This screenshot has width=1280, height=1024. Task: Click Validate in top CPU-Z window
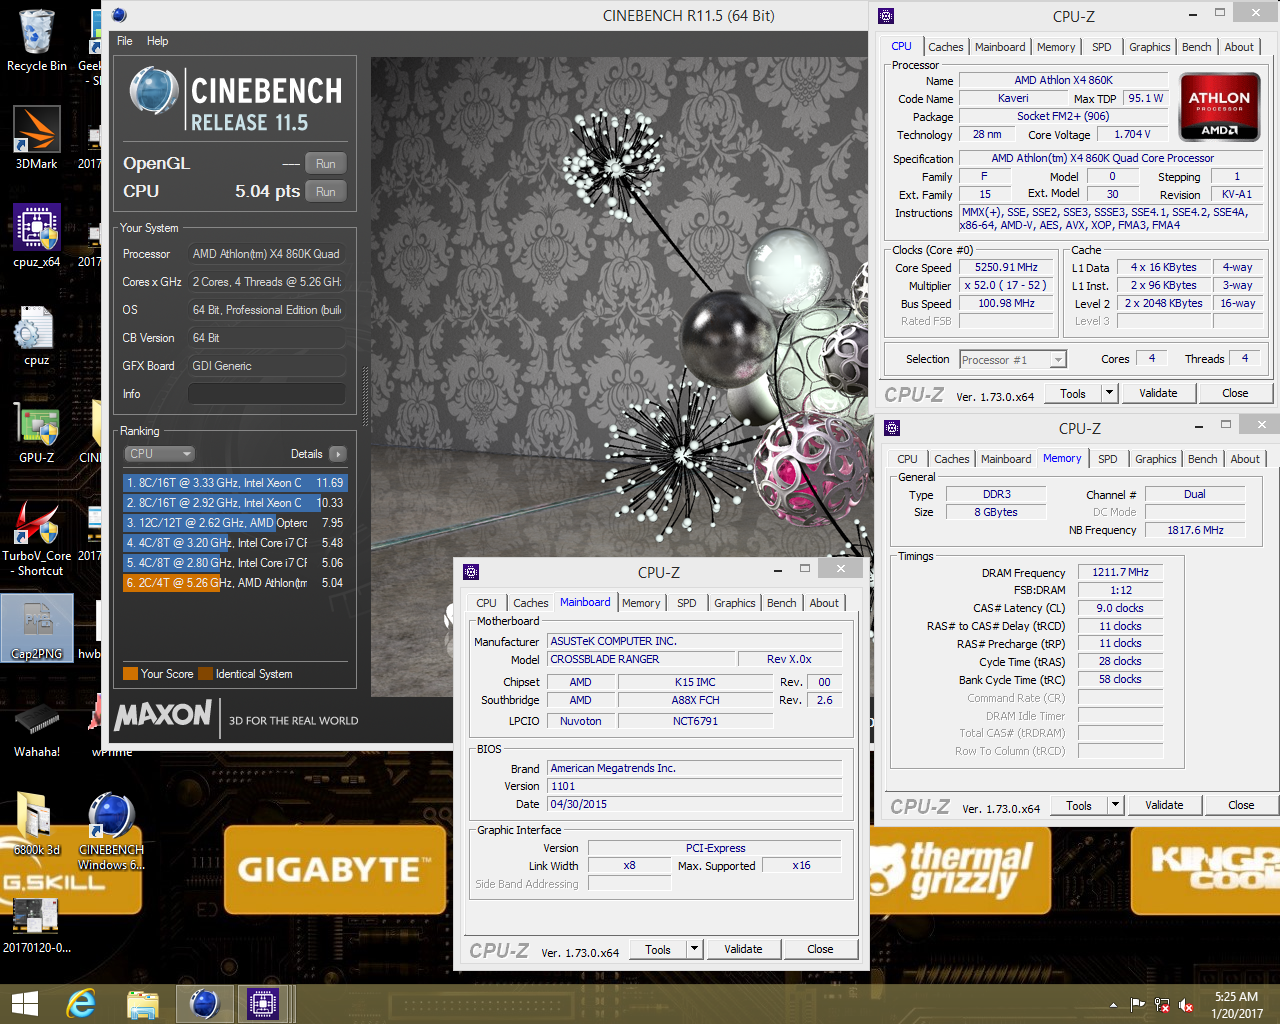[x=1158, y=394]
